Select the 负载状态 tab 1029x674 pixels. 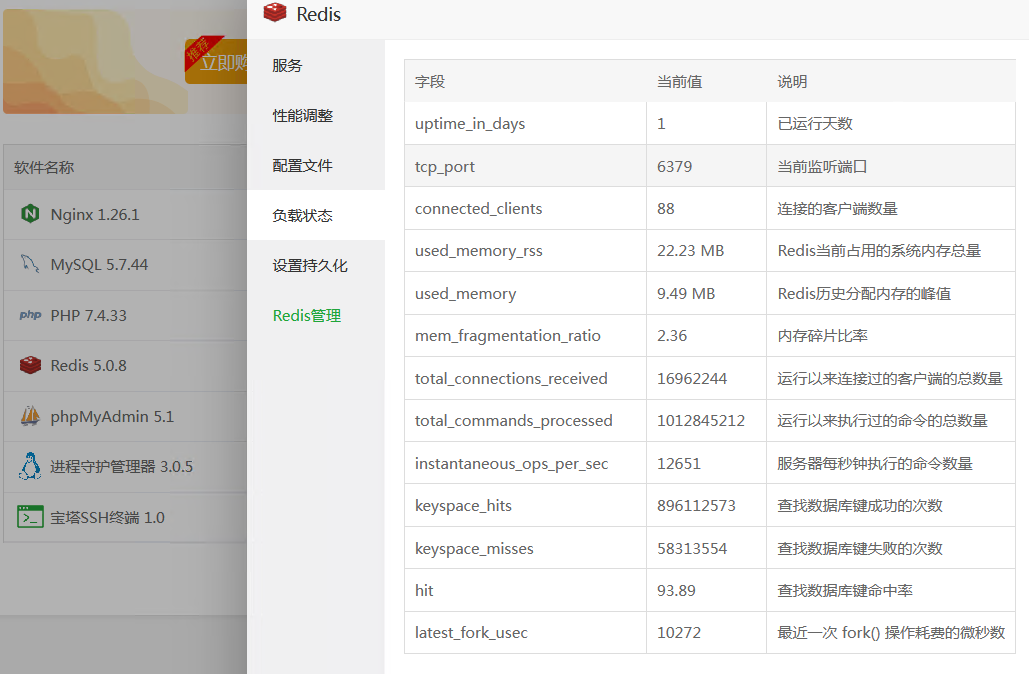pyautogui.click(x=316, y=215)
